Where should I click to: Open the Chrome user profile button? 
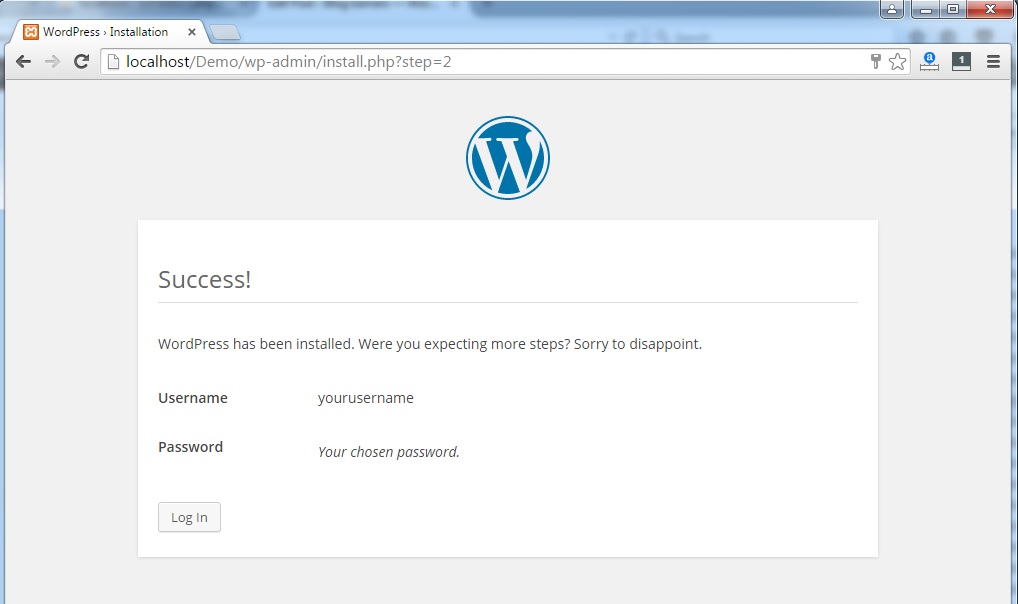[891, 9]
